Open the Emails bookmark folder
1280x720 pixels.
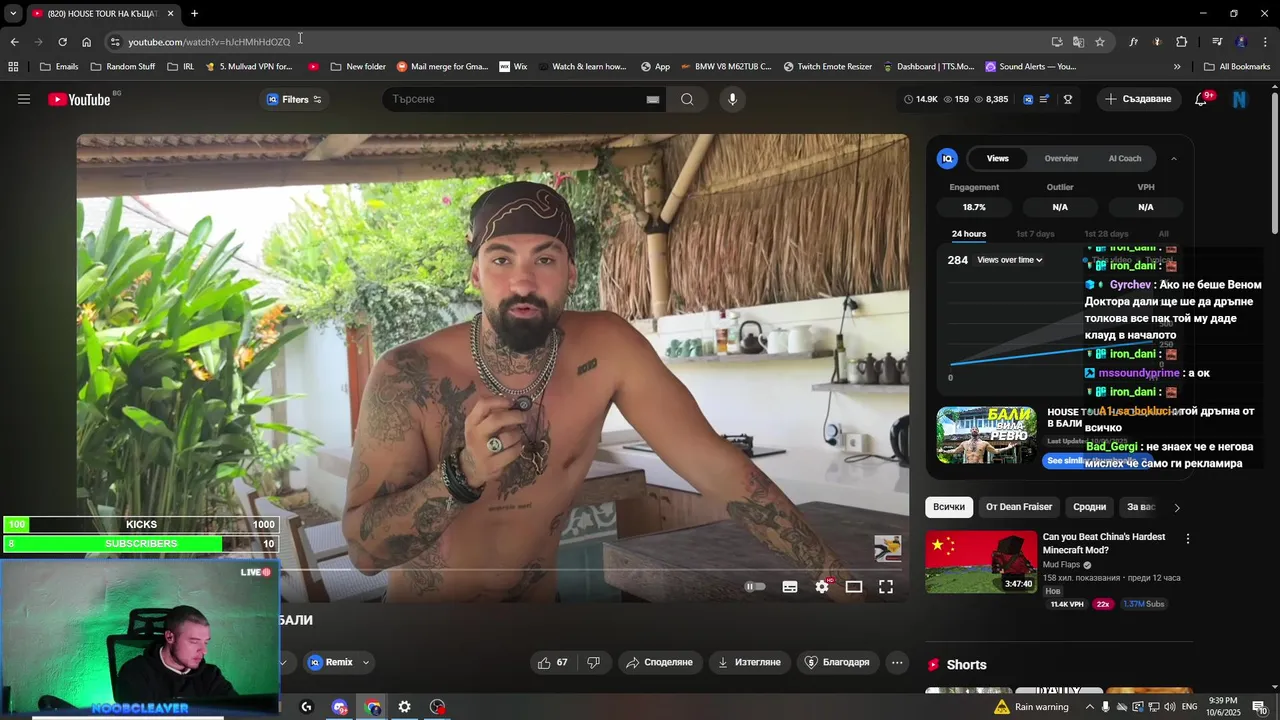tap(59, 67)
